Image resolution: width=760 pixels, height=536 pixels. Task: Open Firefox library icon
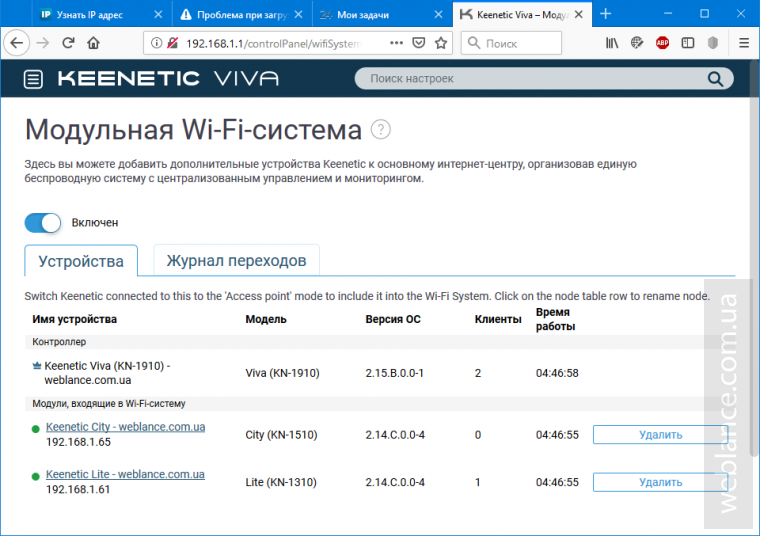click(x=612, y=43)
